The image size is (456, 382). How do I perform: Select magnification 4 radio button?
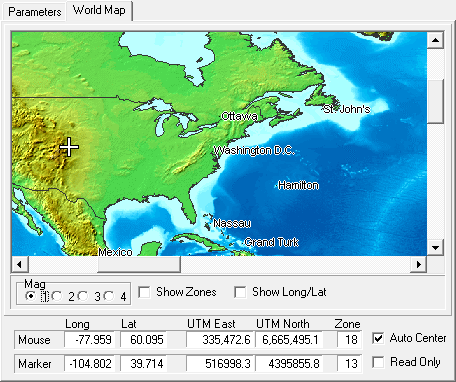109,296
